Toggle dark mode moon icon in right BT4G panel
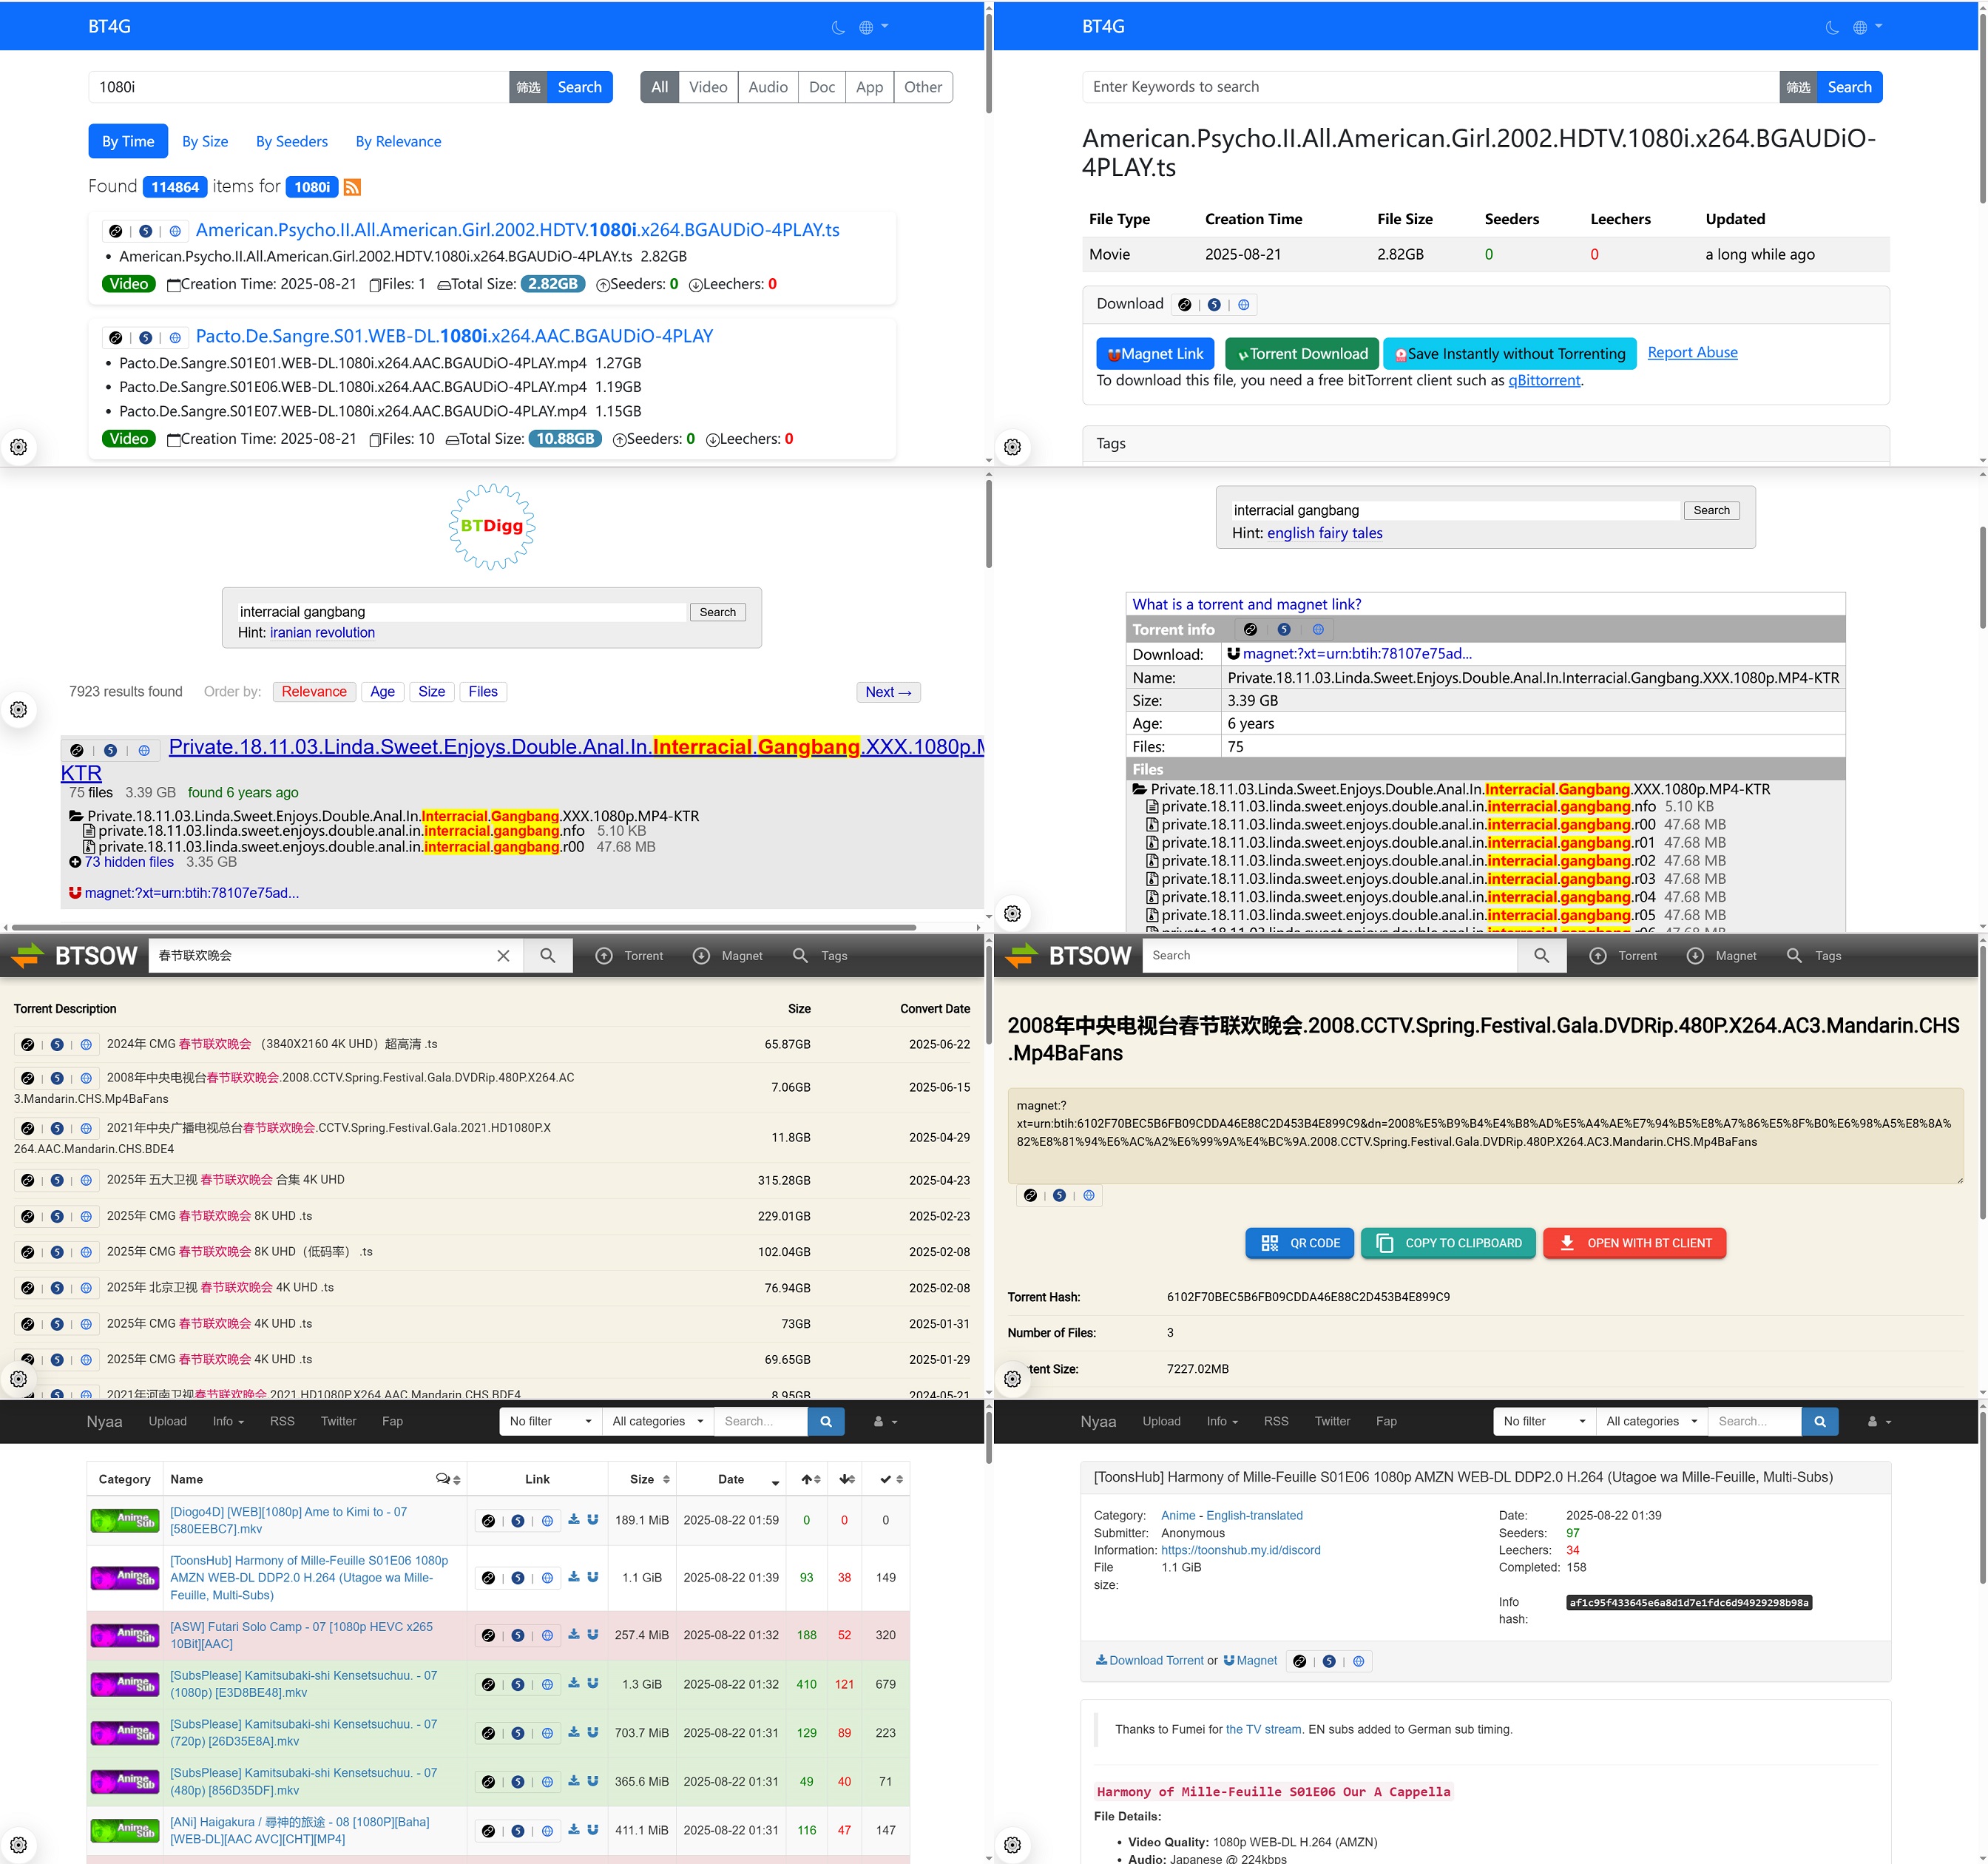The image size is (1988, 1864). pyautogui.click(x=1832, y=27)
